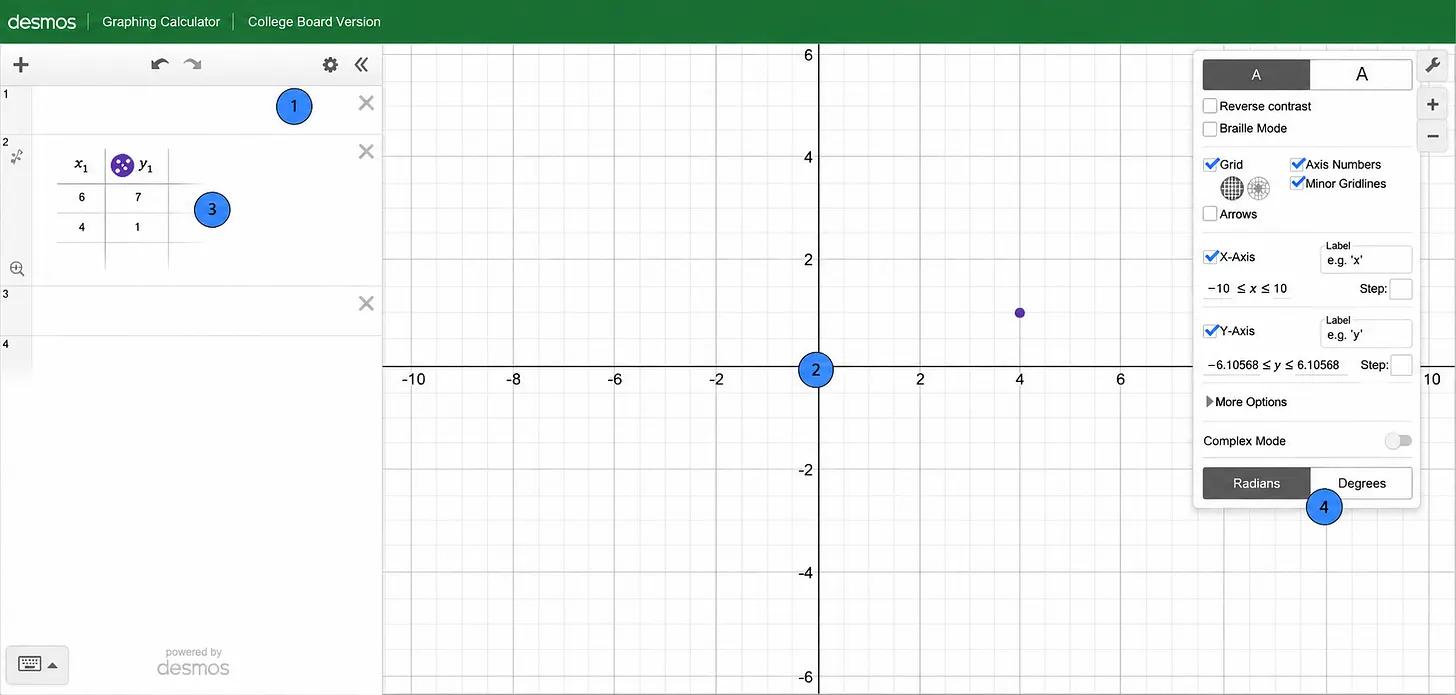This screenshot has width=1456, height=695.
Task: Zoom in on the graph
Action: (1432, 105)
